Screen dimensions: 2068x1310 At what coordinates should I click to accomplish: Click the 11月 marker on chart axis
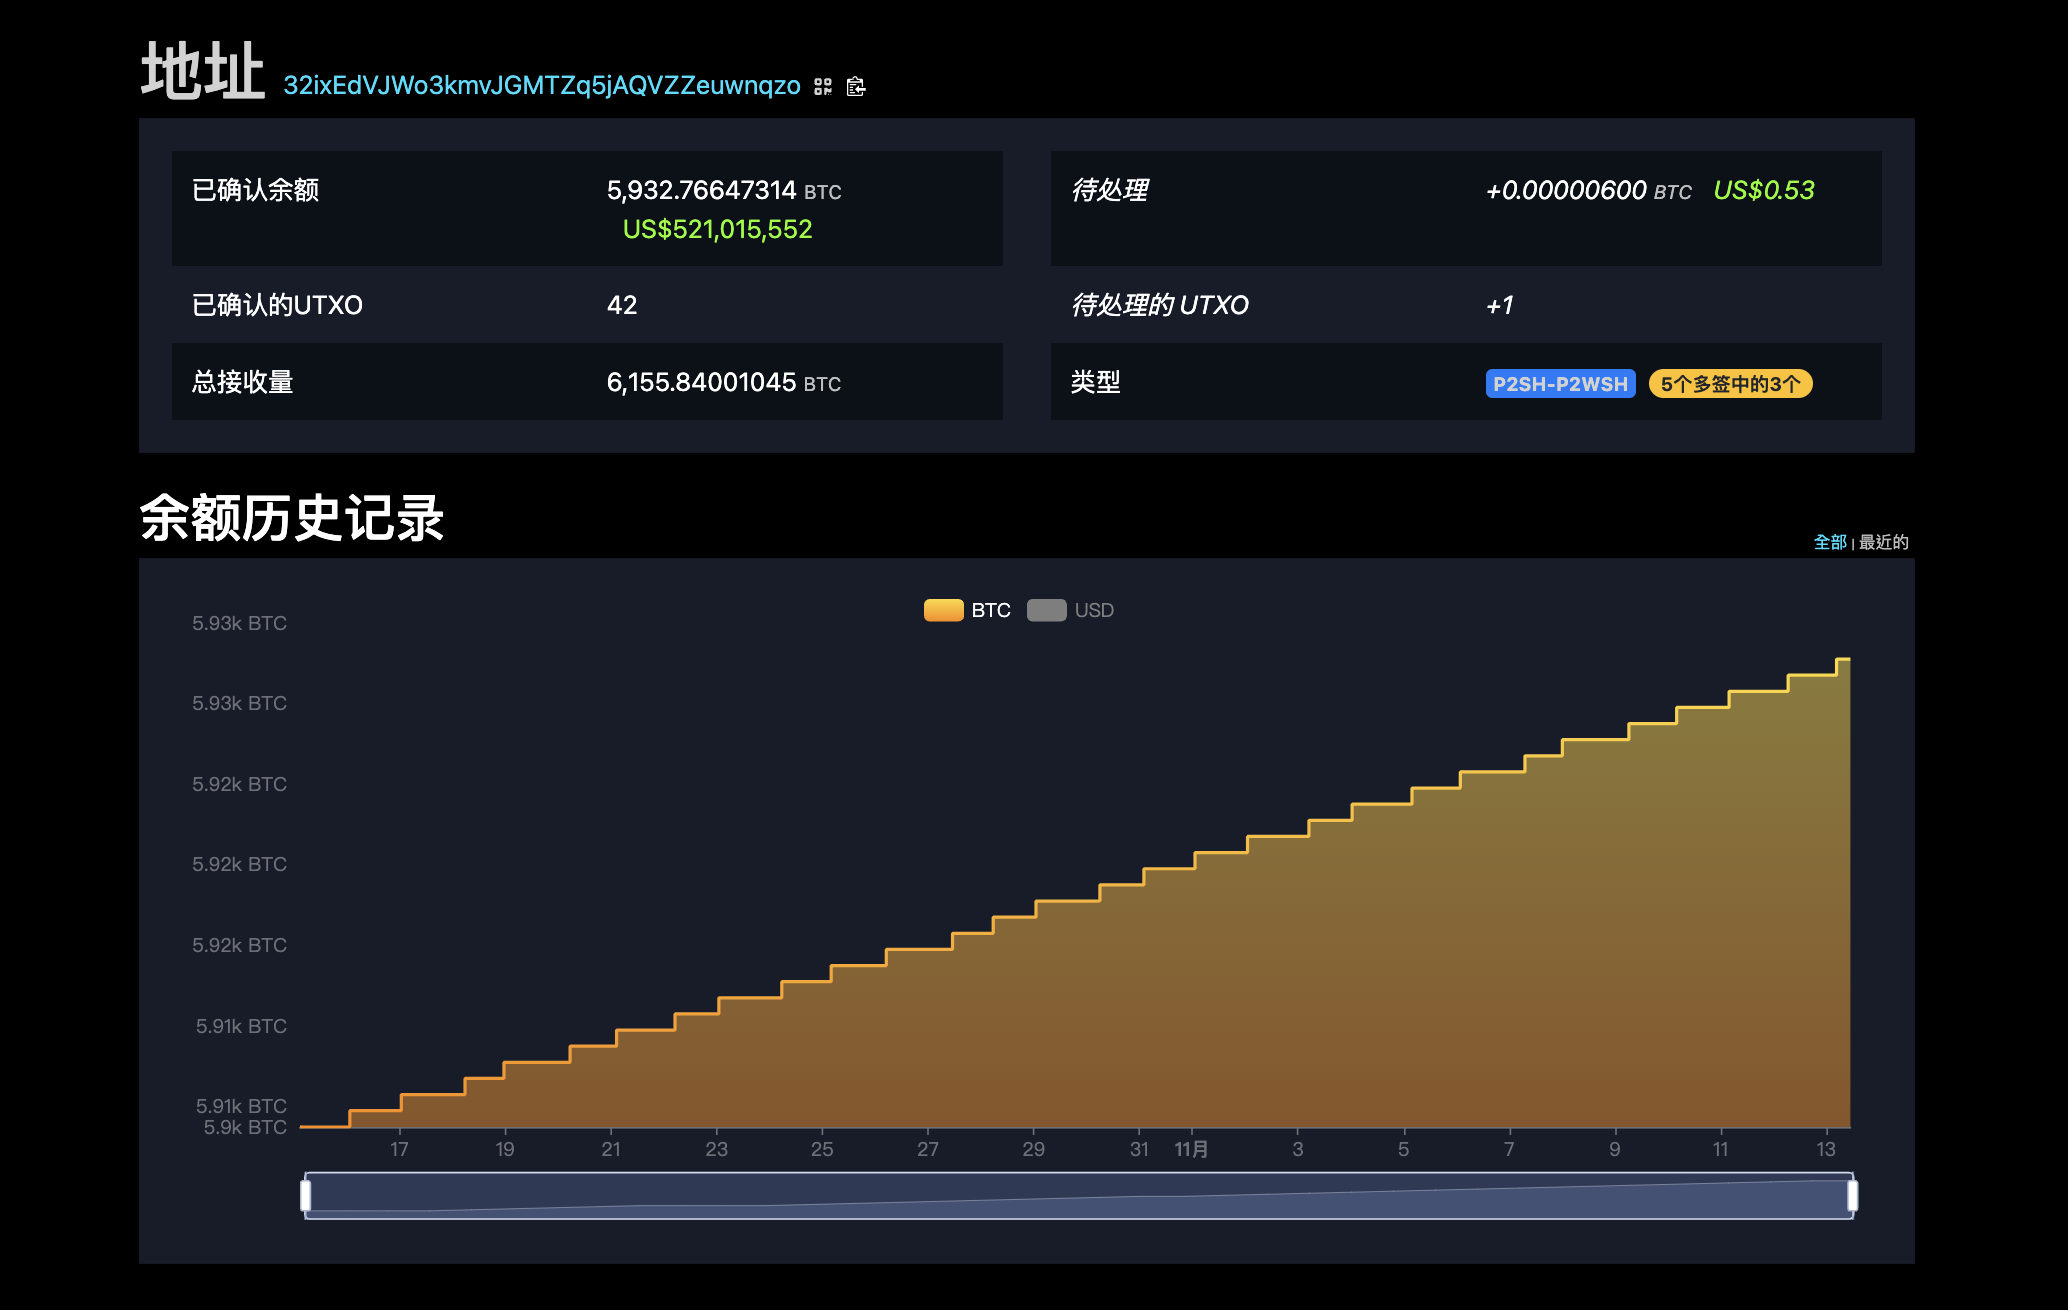[1191, 1149]
